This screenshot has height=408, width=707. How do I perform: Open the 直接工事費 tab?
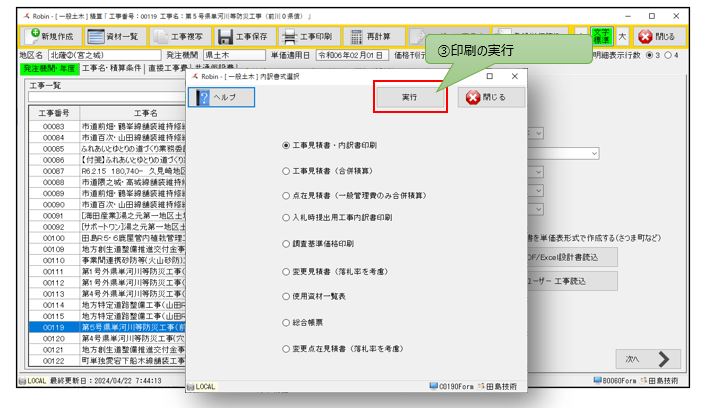167,68
